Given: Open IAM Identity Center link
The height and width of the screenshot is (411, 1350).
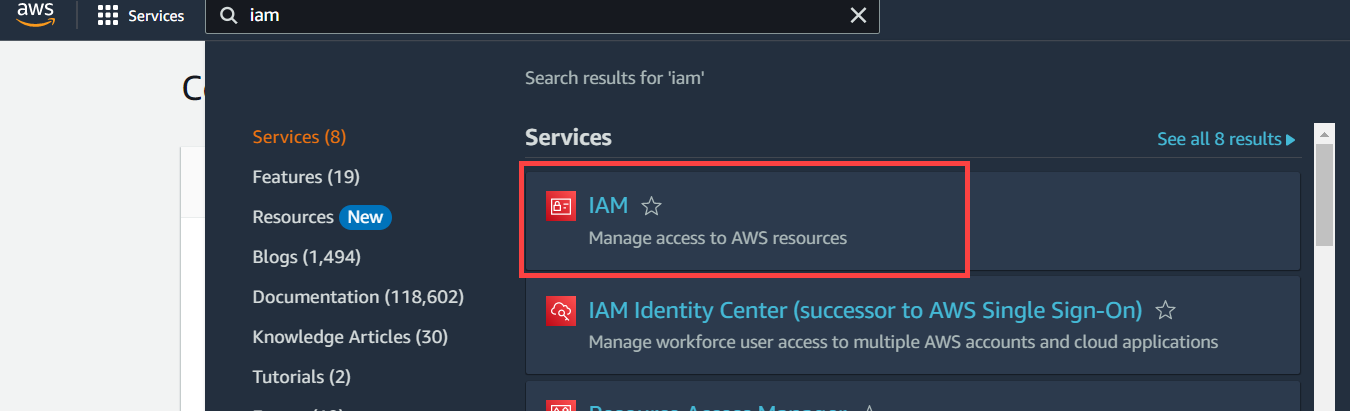Looking at the screenshot, I should (865, 311).
